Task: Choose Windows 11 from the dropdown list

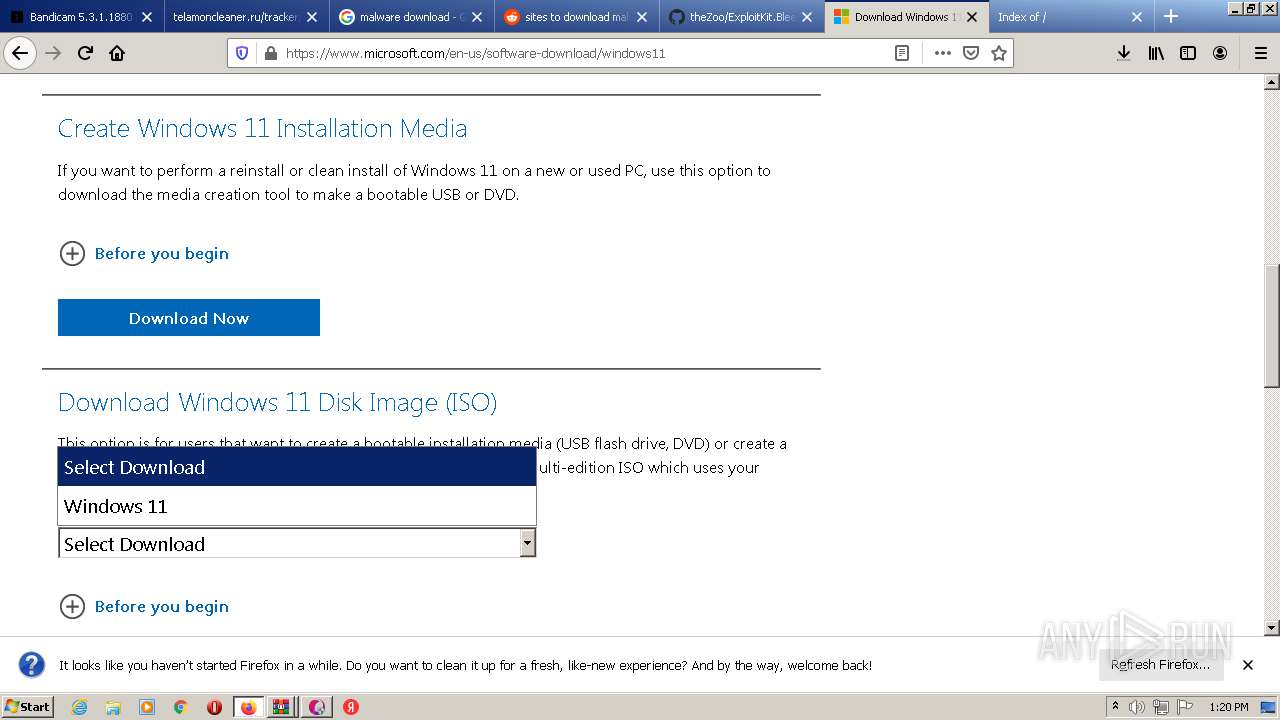Action: [x=297, y=506]
